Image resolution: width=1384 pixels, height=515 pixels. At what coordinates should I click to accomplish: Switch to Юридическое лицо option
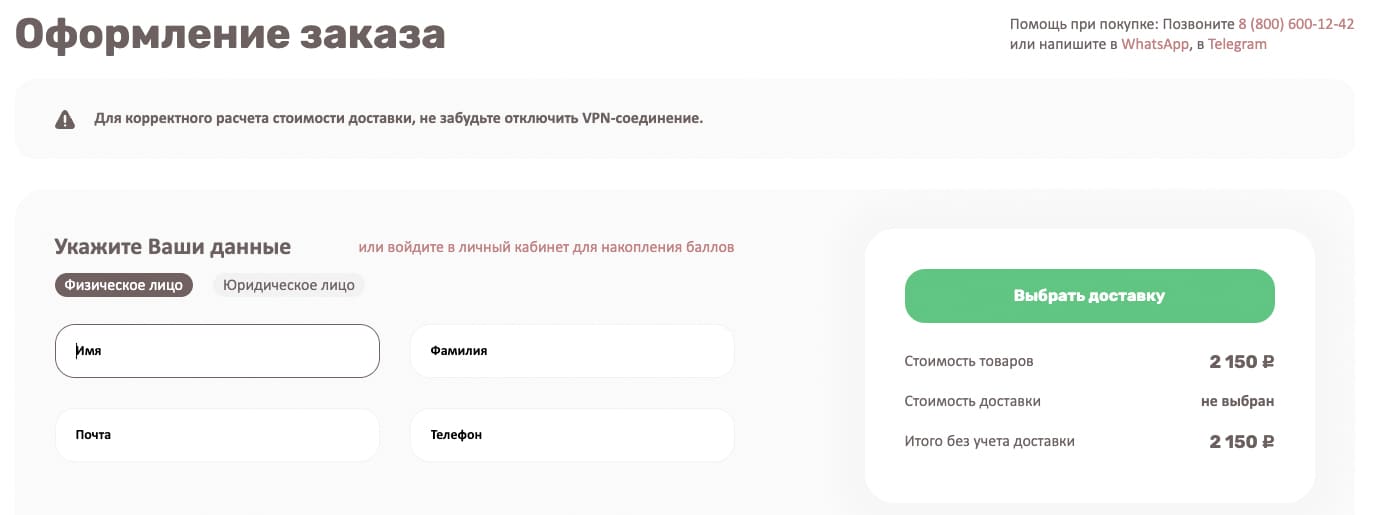pos(288,285)
